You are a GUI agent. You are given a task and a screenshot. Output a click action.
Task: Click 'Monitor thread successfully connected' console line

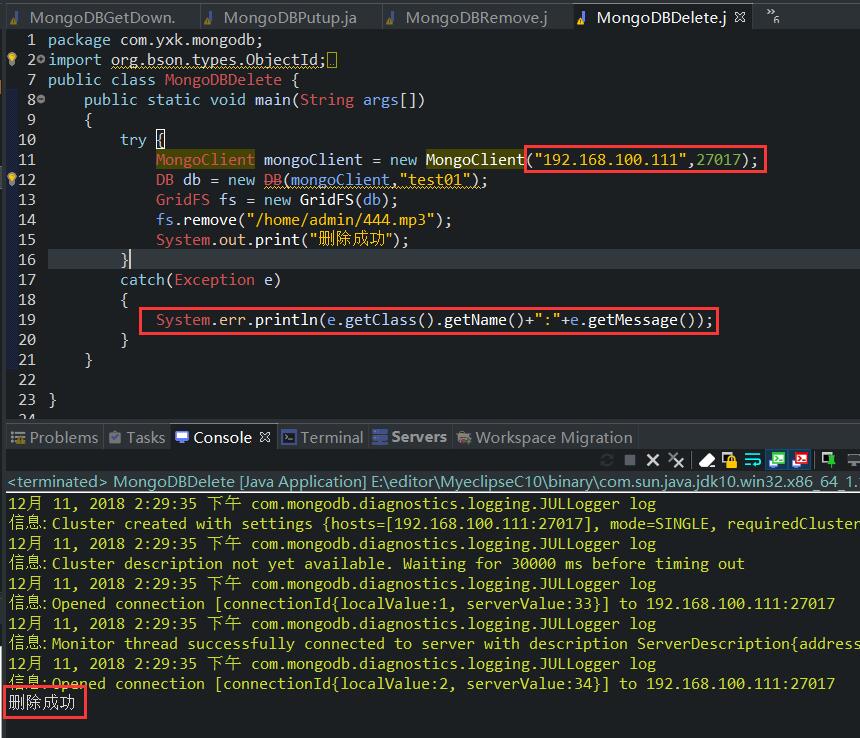tap(433, 643)
